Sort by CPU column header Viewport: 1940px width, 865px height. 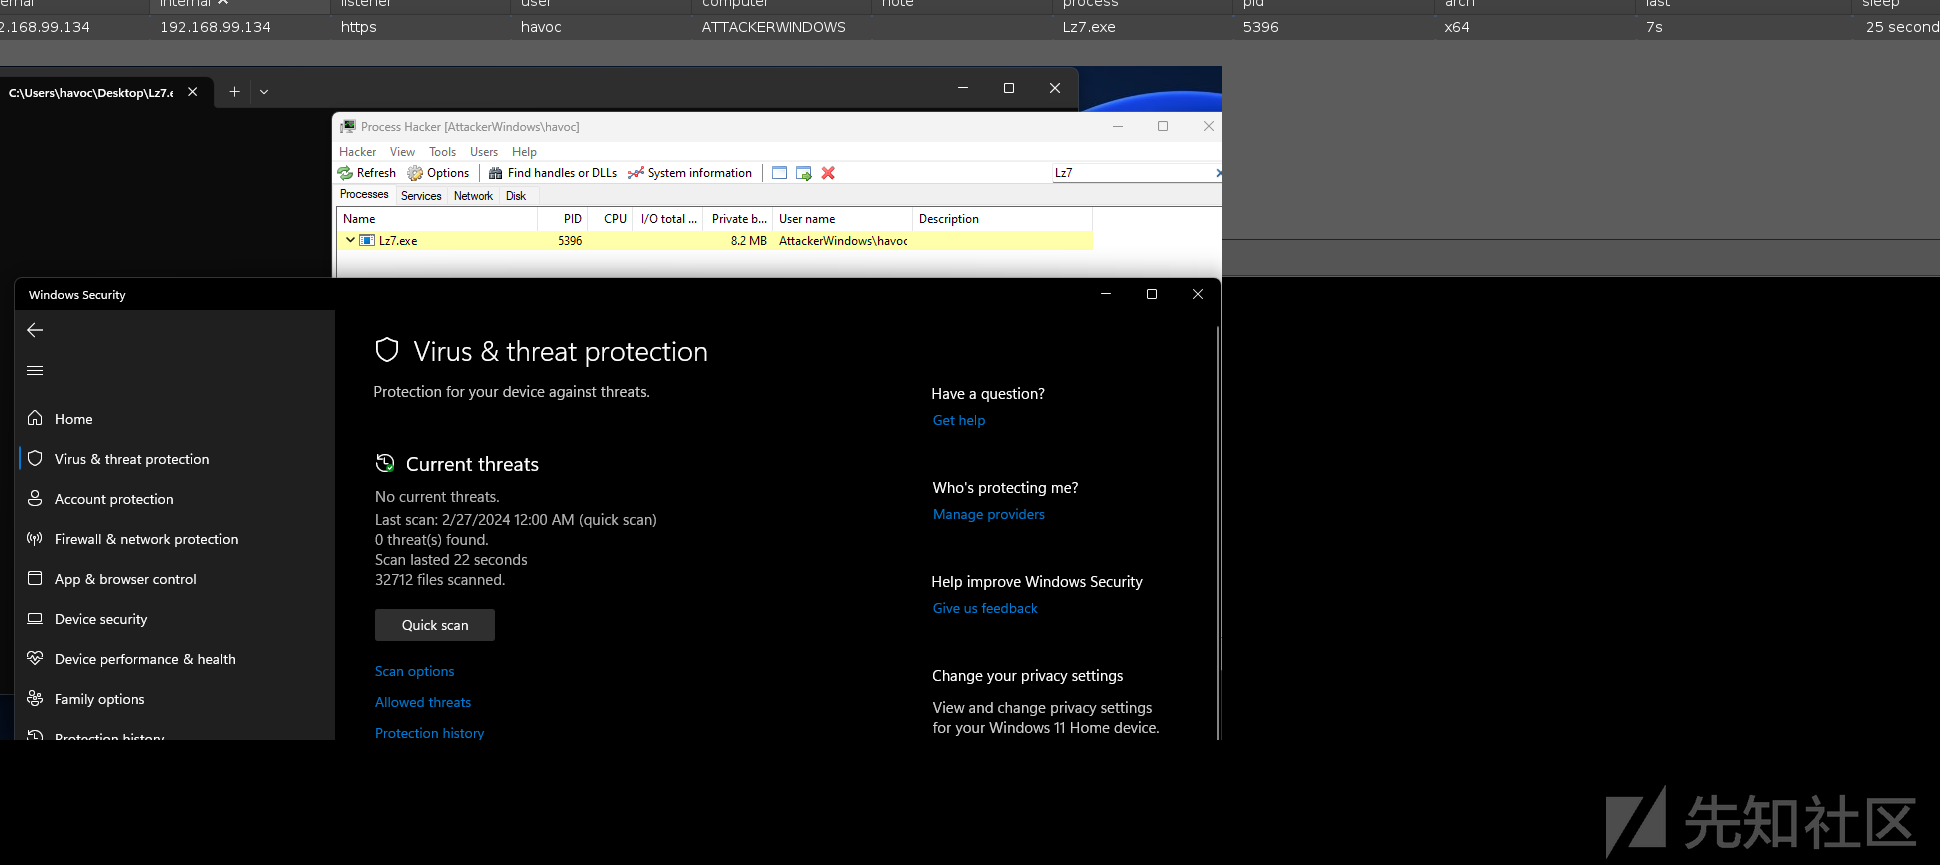pos(611,219)
